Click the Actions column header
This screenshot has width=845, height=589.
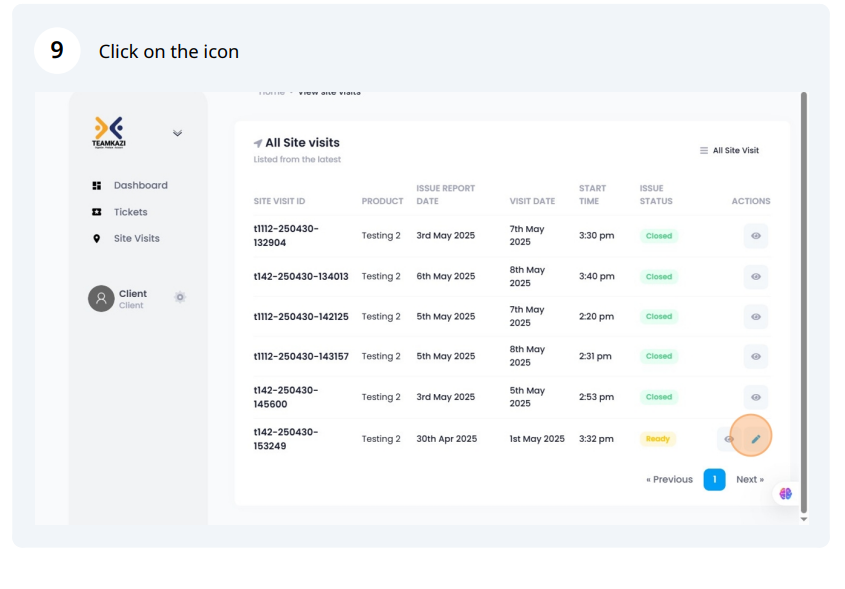751,201
